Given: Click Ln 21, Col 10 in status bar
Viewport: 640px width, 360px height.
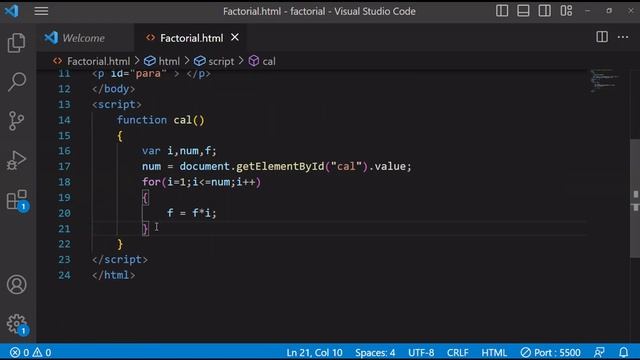Looking at the screenshot, I should click(314, 352).
